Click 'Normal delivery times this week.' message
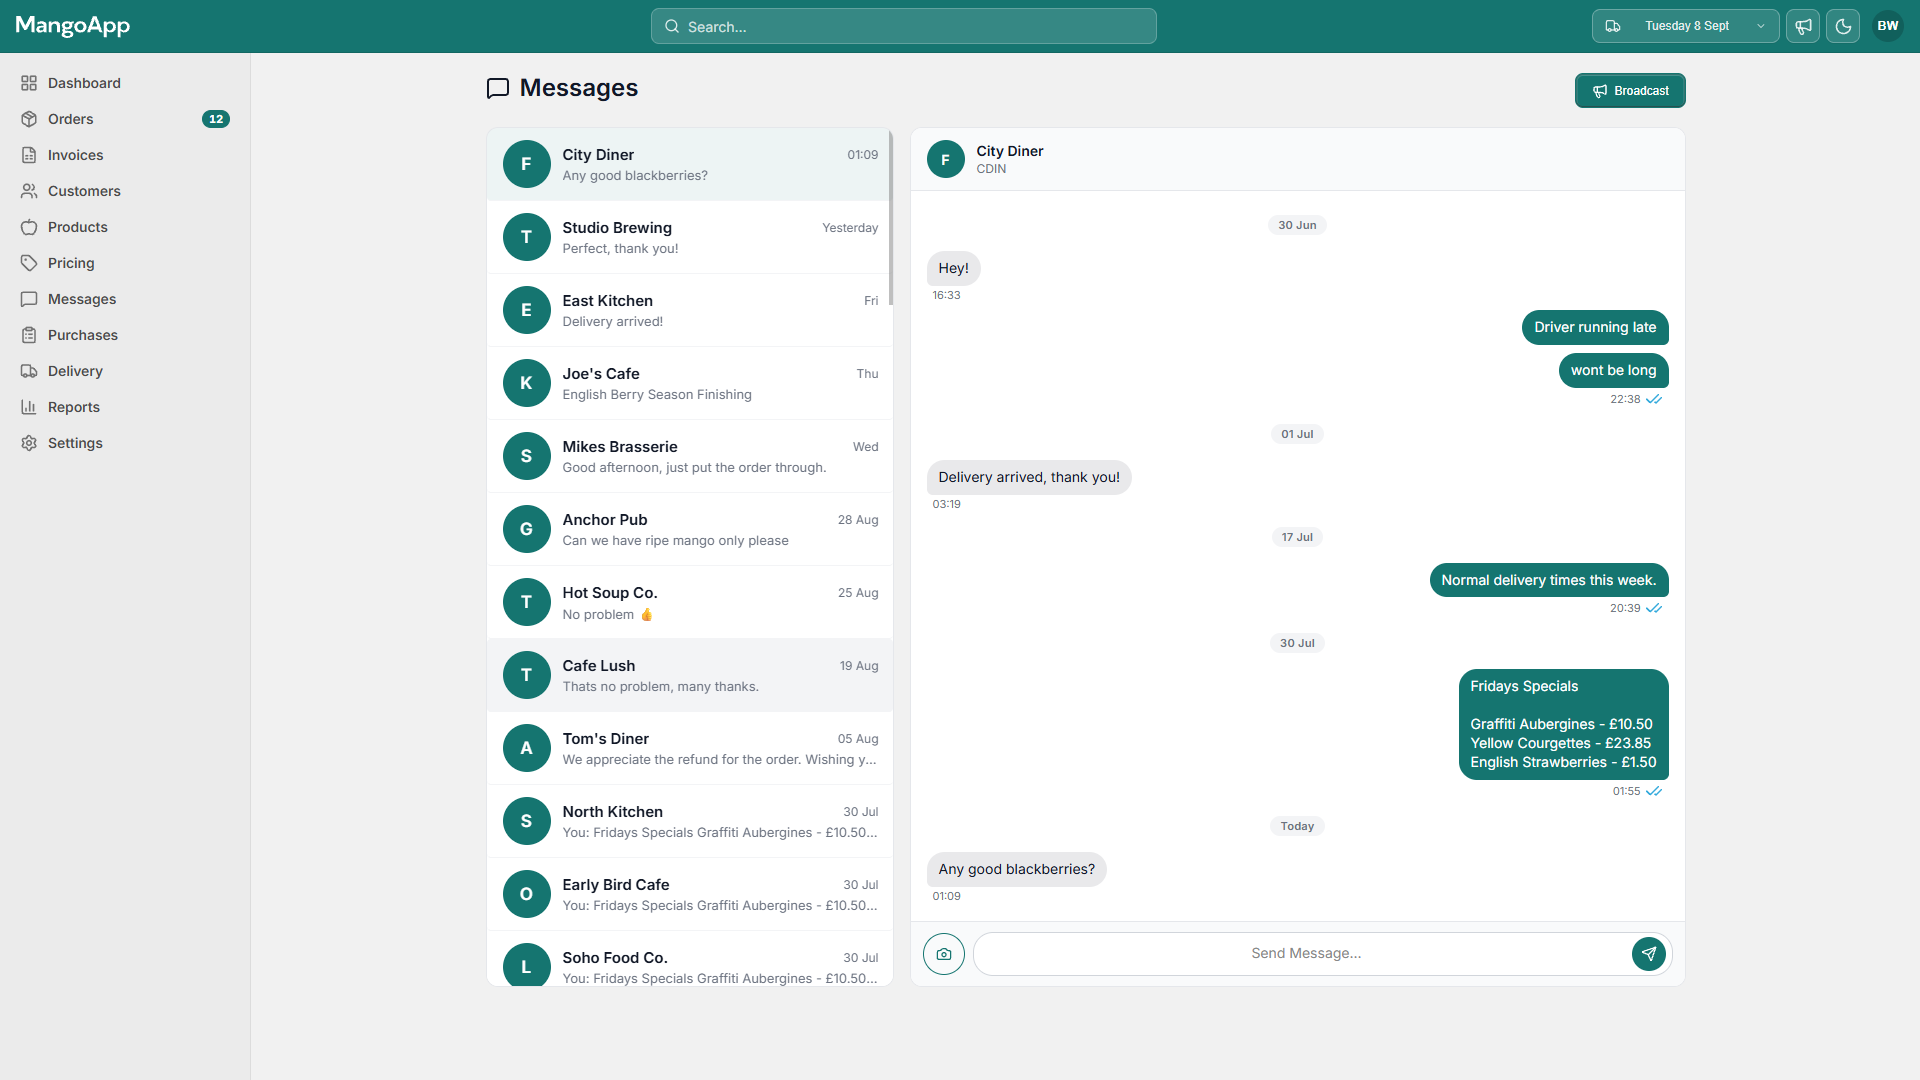This screenshot has width=1920, height=1080. (x=1548, y=580)
